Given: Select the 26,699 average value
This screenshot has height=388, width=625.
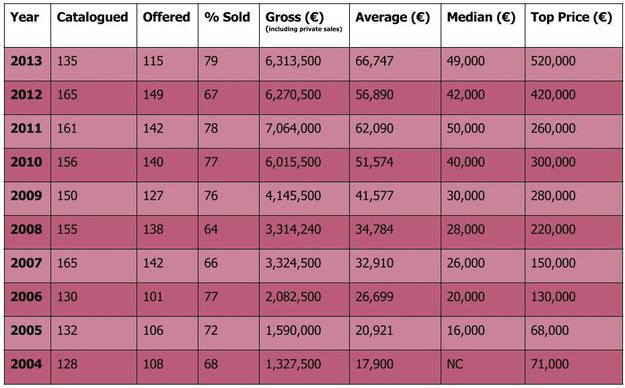Looking at the screenshot, I should pos(374,297).
